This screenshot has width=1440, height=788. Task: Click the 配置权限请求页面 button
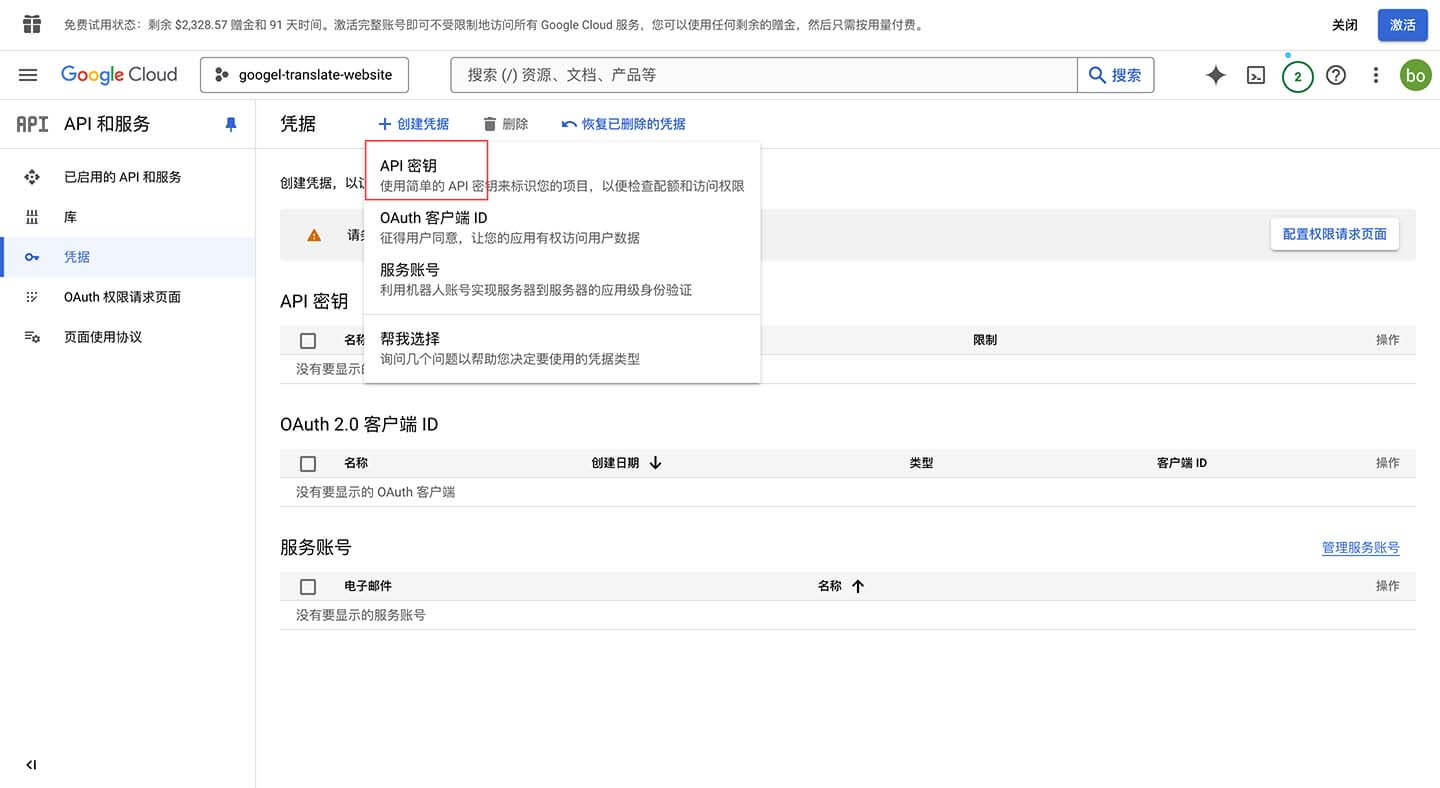click(x=1335, y=234)
